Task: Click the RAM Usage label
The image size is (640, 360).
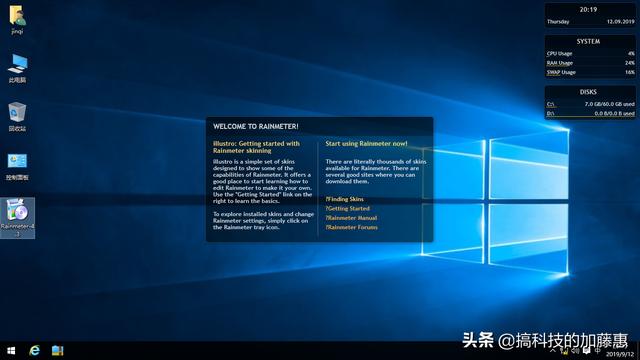Action: coord(560,63)
